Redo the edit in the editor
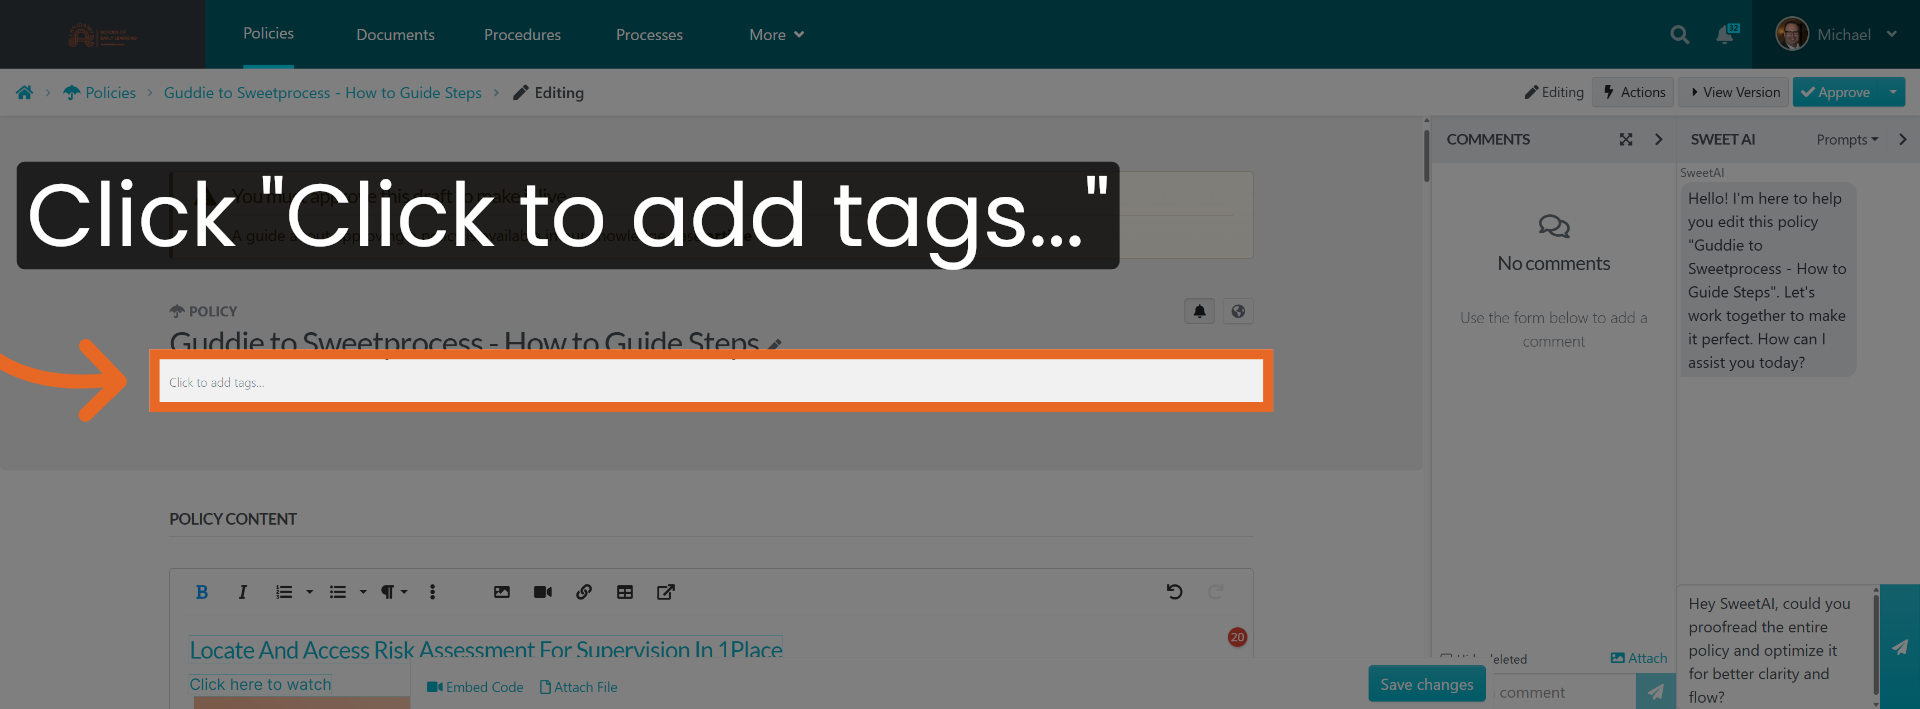 click(x=1216, y=592)
